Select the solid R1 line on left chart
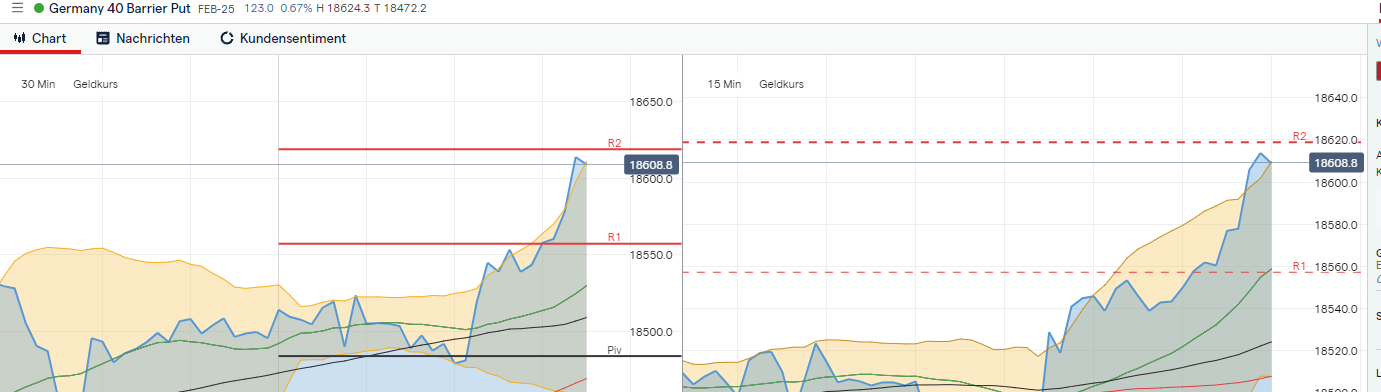This screenshot has height=392, width=1381. point(479,243)
